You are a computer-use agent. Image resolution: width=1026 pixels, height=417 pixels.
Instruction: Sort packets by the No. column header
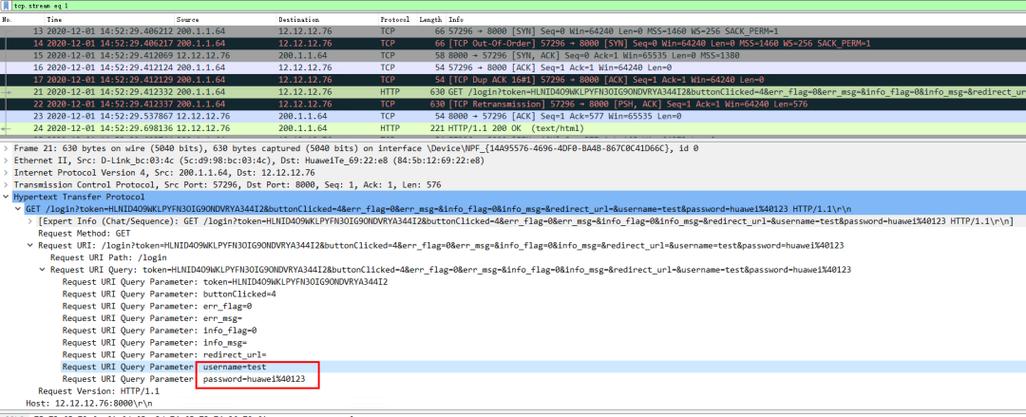pyautogui.click(x=7, y=20)
